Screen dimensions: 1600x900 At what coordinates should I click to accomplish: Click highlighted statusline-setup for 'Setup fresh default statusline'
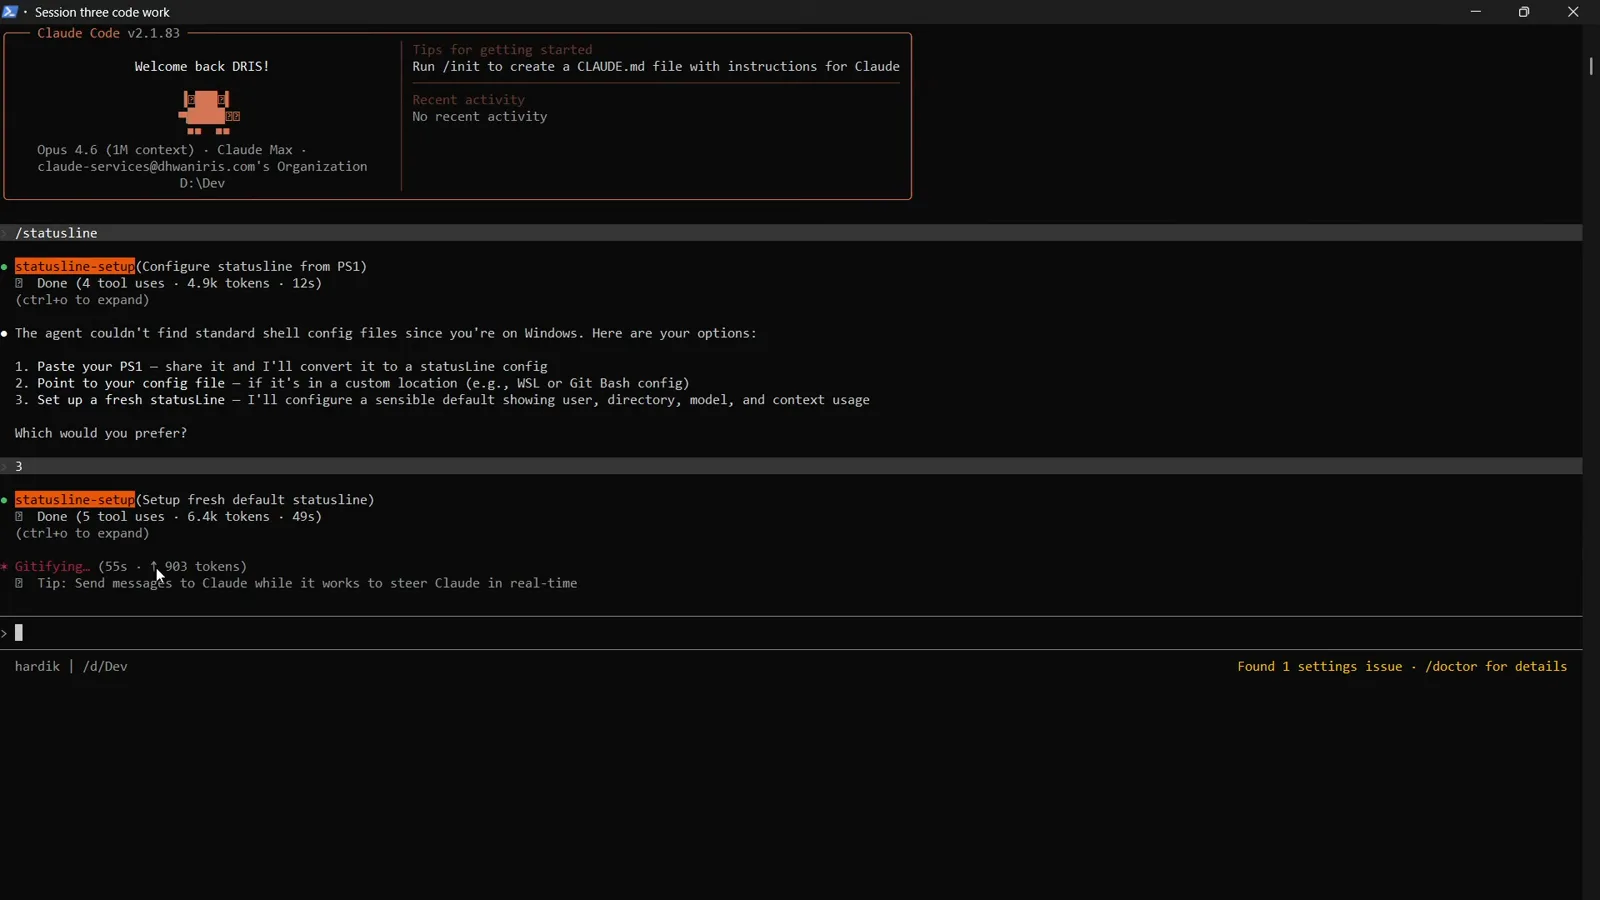point(75,500)
